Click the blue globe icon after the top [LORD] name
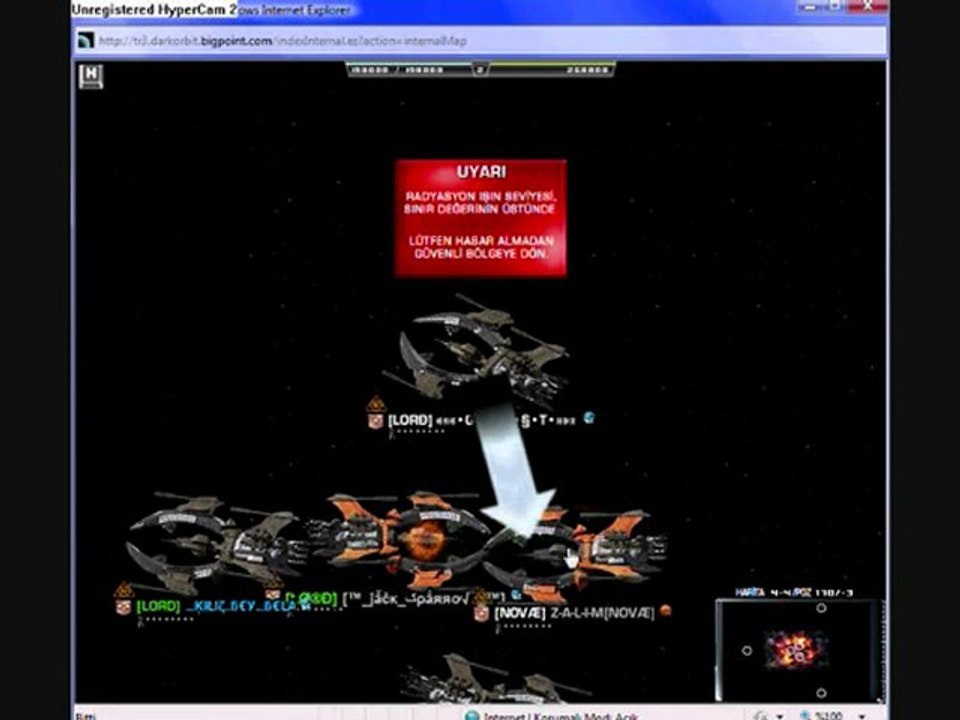Viewport: 960px width, 720px height. [x=588, y=418]
